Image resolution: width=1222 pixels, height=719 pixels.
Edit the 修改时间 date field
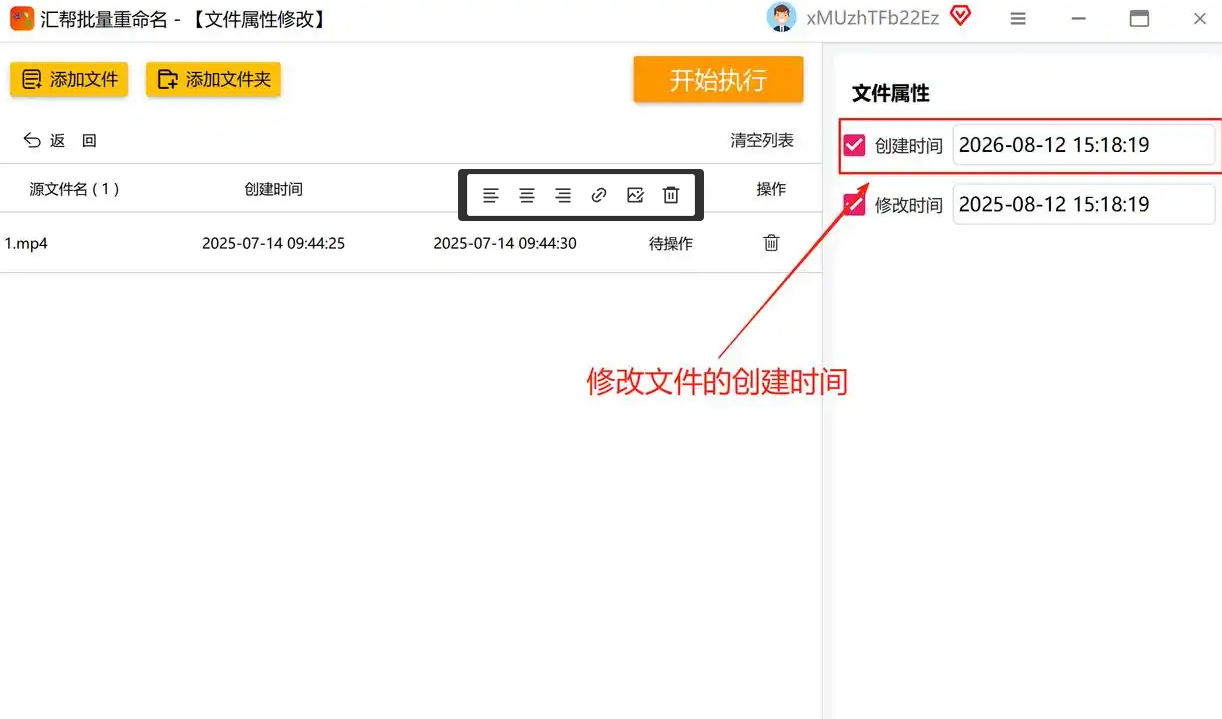(x=1083, y=204)
